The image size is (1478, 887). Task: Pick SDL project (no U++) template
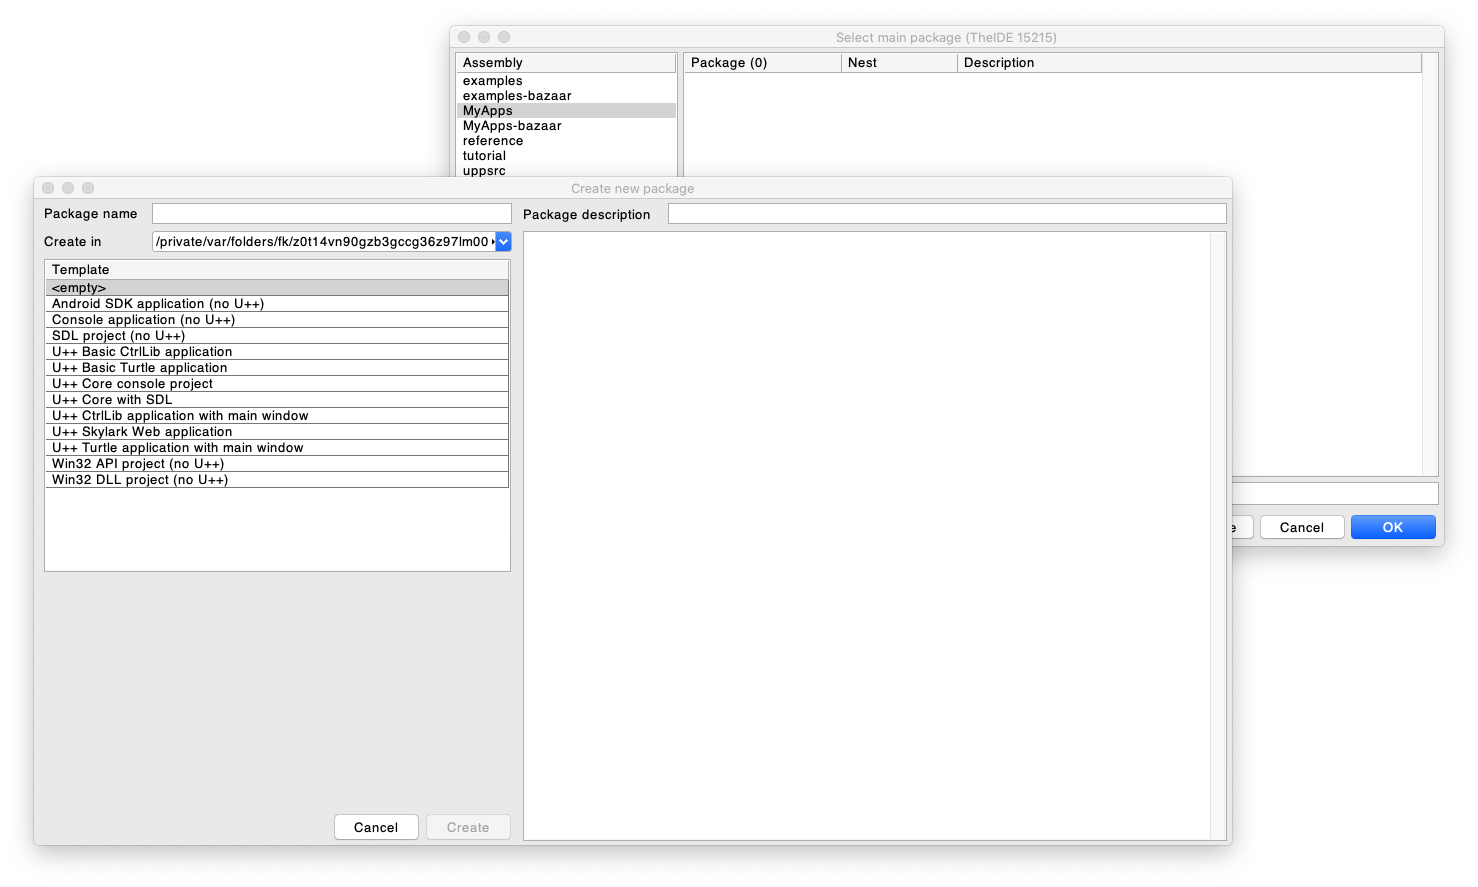pyautogui.click(x=277, y=336)
